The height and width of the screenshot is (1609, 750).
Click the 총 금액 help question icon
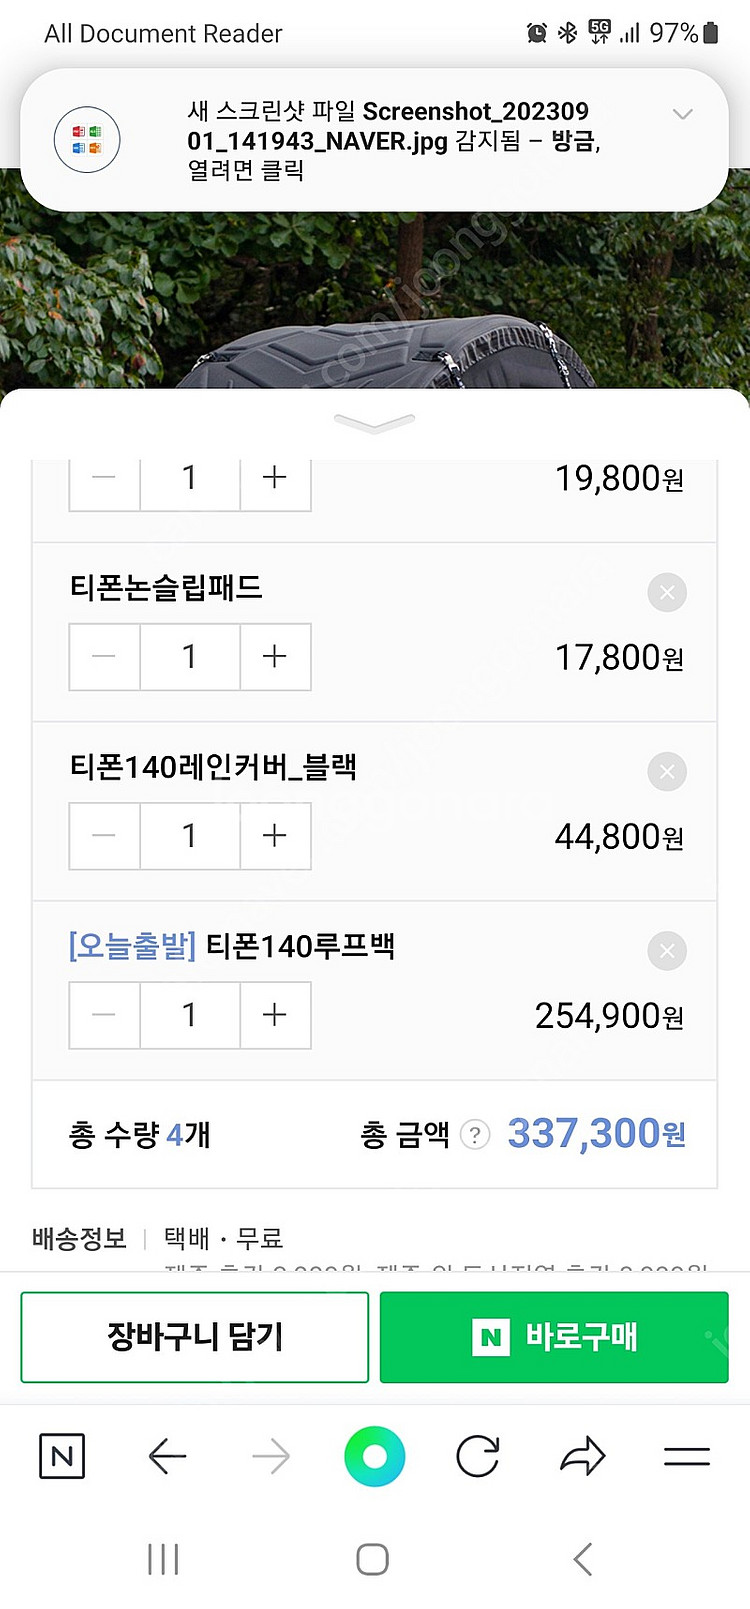[475, 1135]
